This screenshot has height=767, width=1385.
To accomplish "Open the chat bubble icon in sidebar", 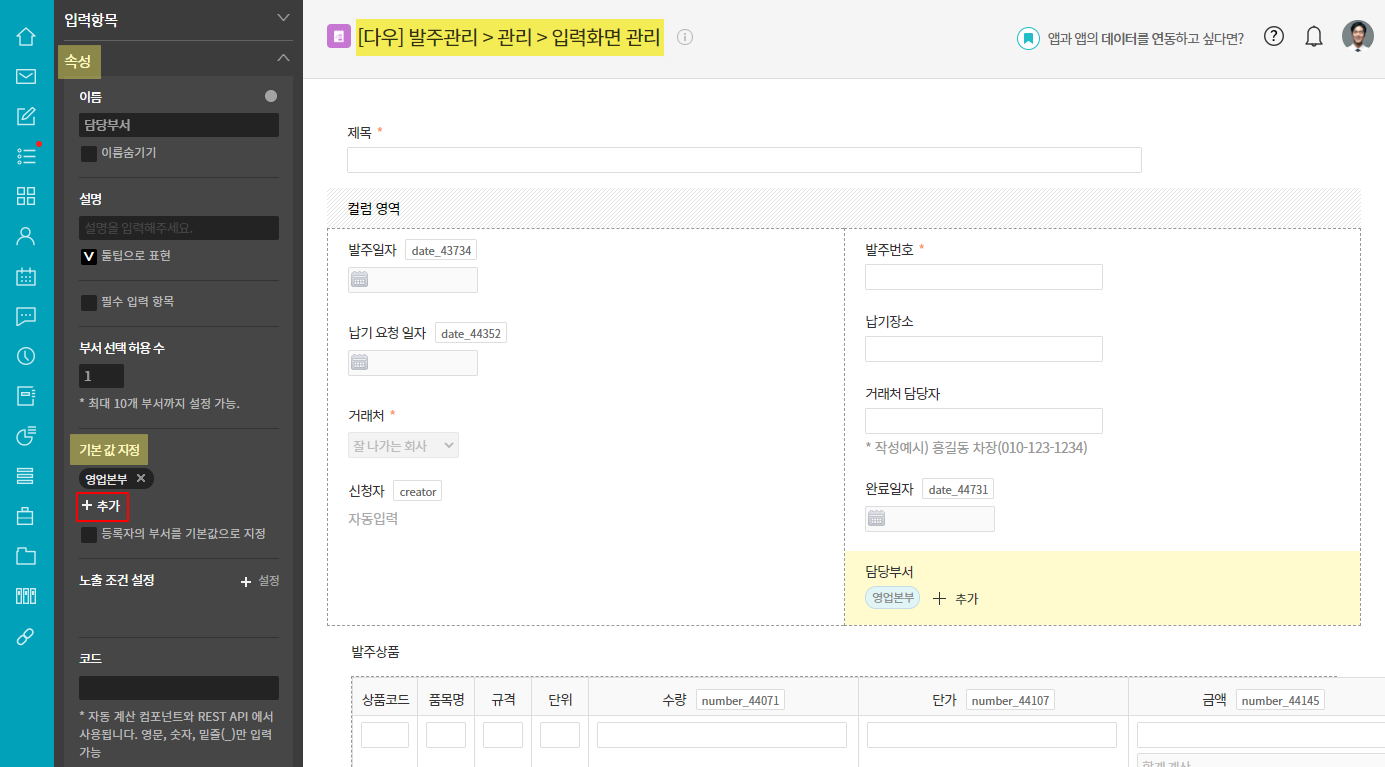I will coord(26,317).
